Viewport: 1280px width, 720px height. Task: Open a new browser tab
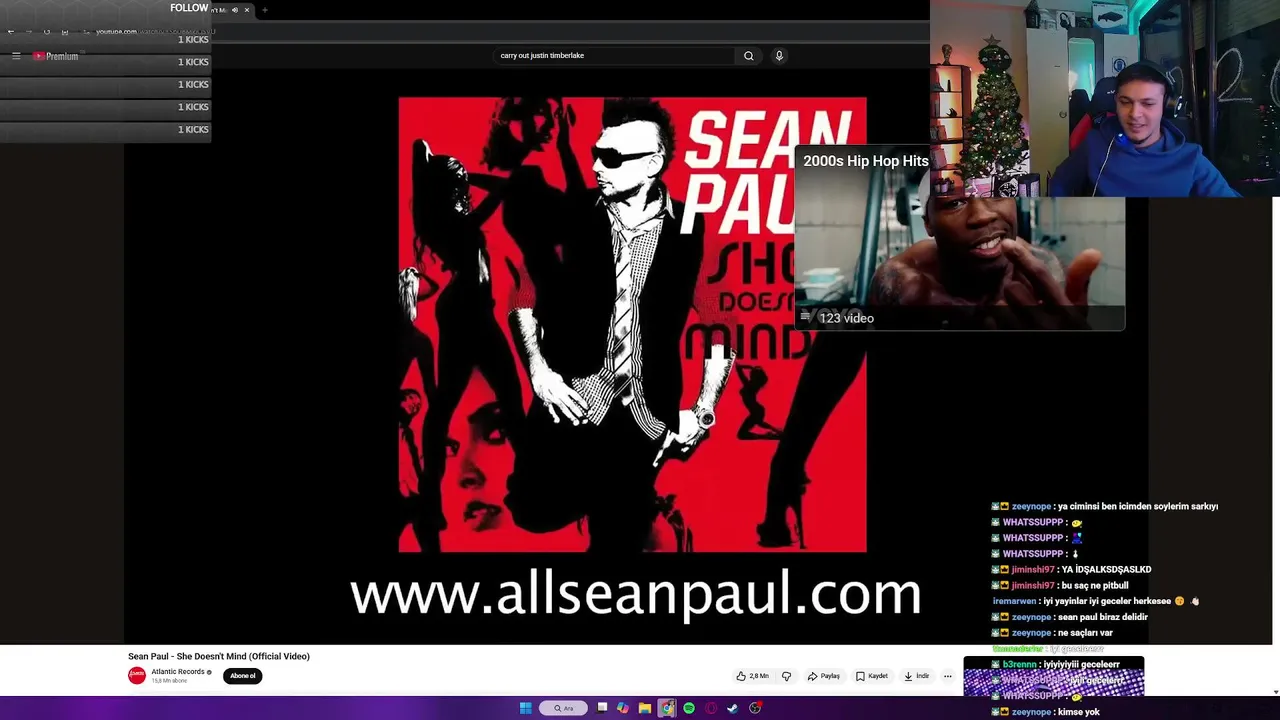[265, 10]
